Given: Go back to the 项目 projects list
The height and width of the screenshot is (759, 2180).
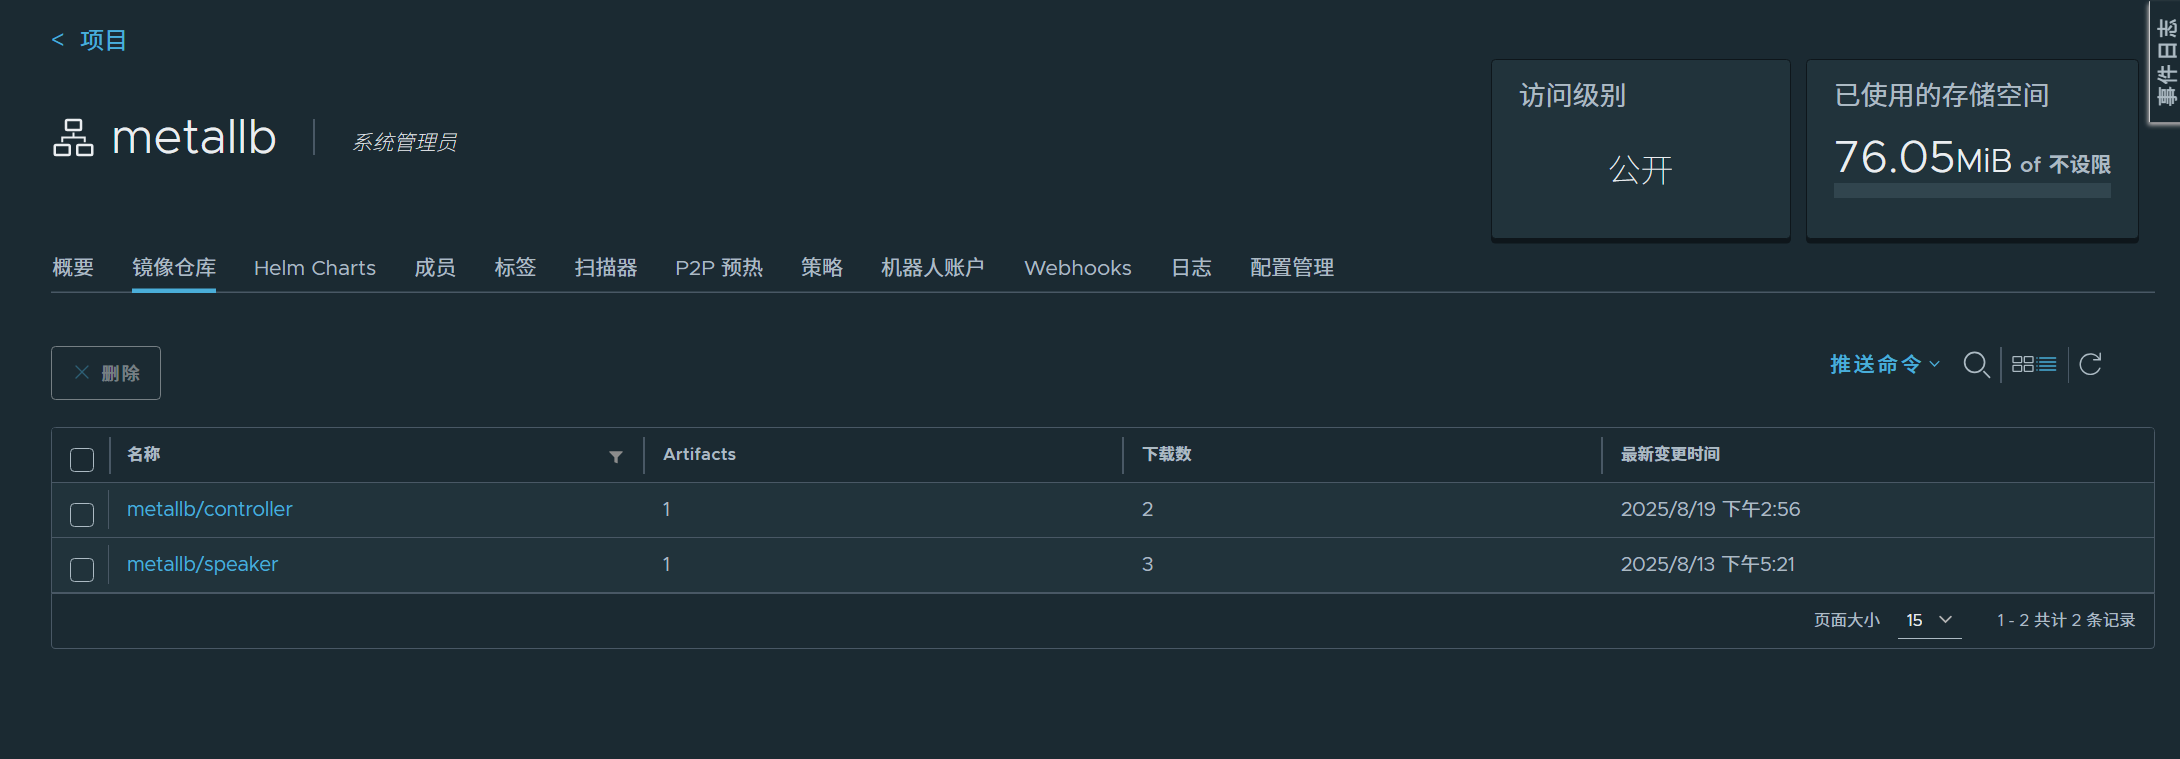Looking at the screenshot, I should (89, 40).
